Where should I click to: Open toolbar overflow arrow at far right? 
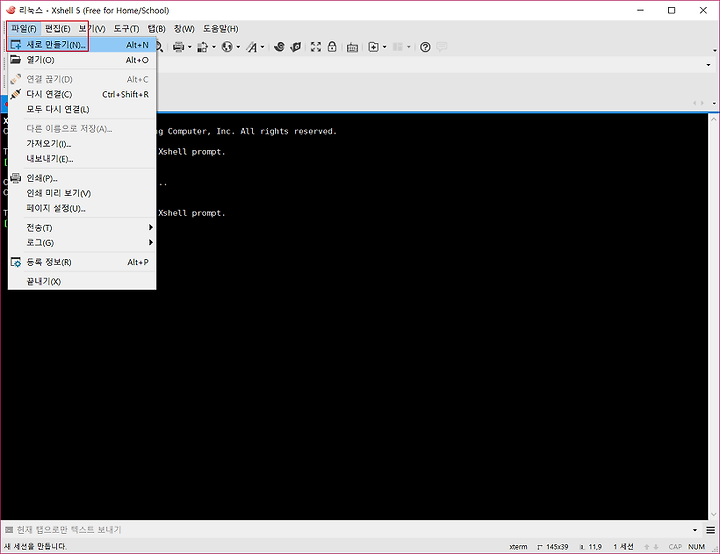pos(714,50)
